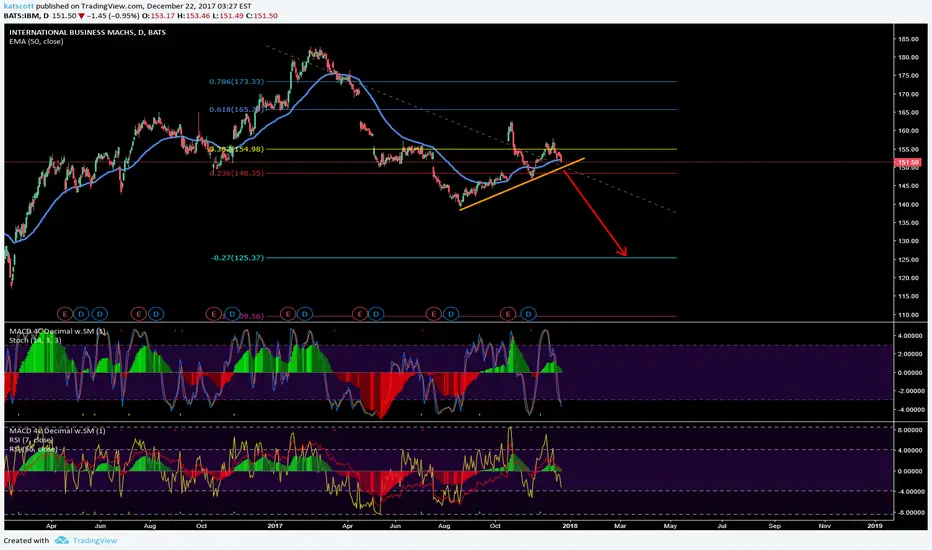Select the 0.618 Fibonacci level label
The width and height of the screenshot is (932, 550).
pyautogui.click(x=235, y=109)
